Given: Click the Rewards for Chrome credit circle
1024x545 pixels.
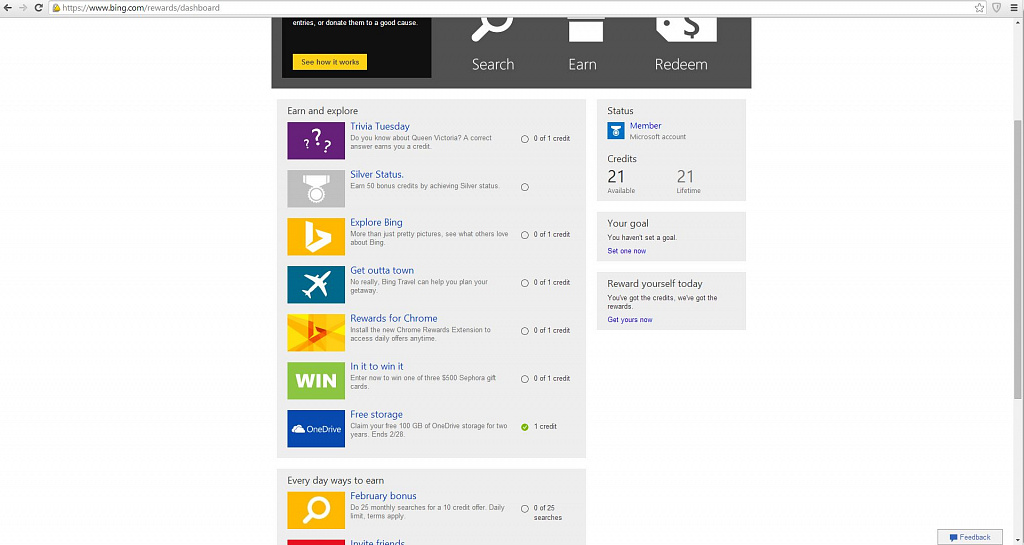Looking at the screenshot, I should point(524,331).
